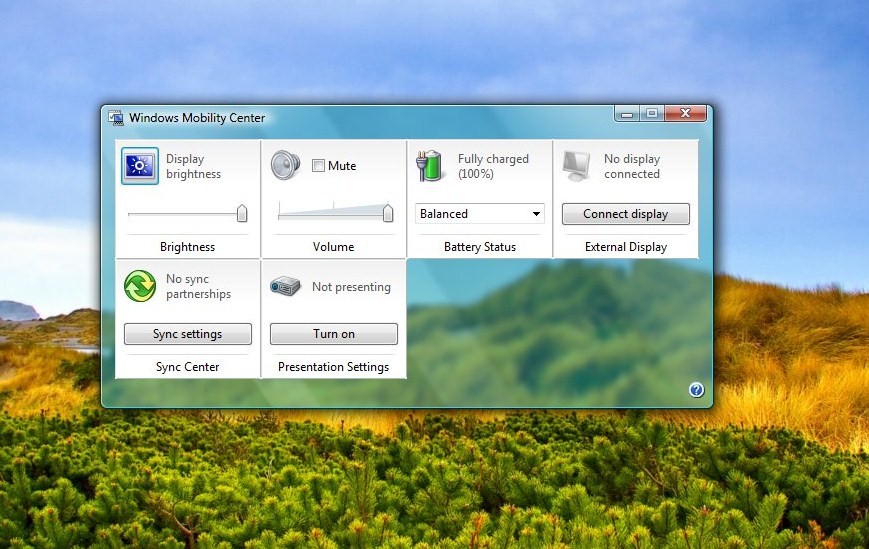The height and width of the screenshot is (549, 869).
Task: Click the 'No display connected' text
Action: point(632,166)
